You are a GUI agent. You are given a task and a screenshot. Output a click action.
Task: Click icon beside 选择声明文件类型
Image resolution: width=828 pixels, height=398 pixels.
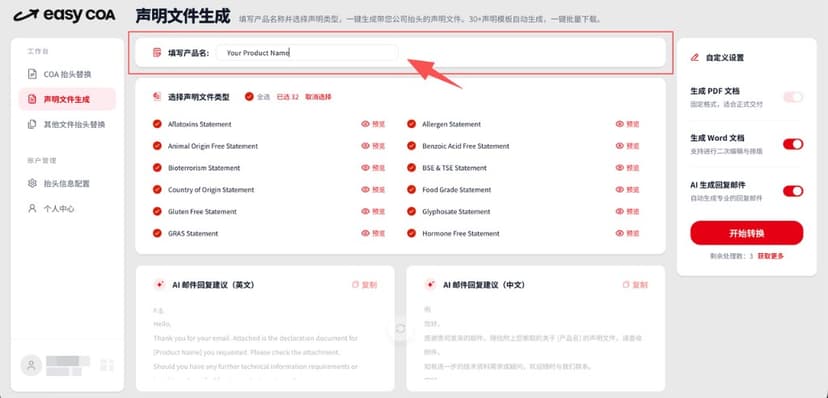click(157, 97)
